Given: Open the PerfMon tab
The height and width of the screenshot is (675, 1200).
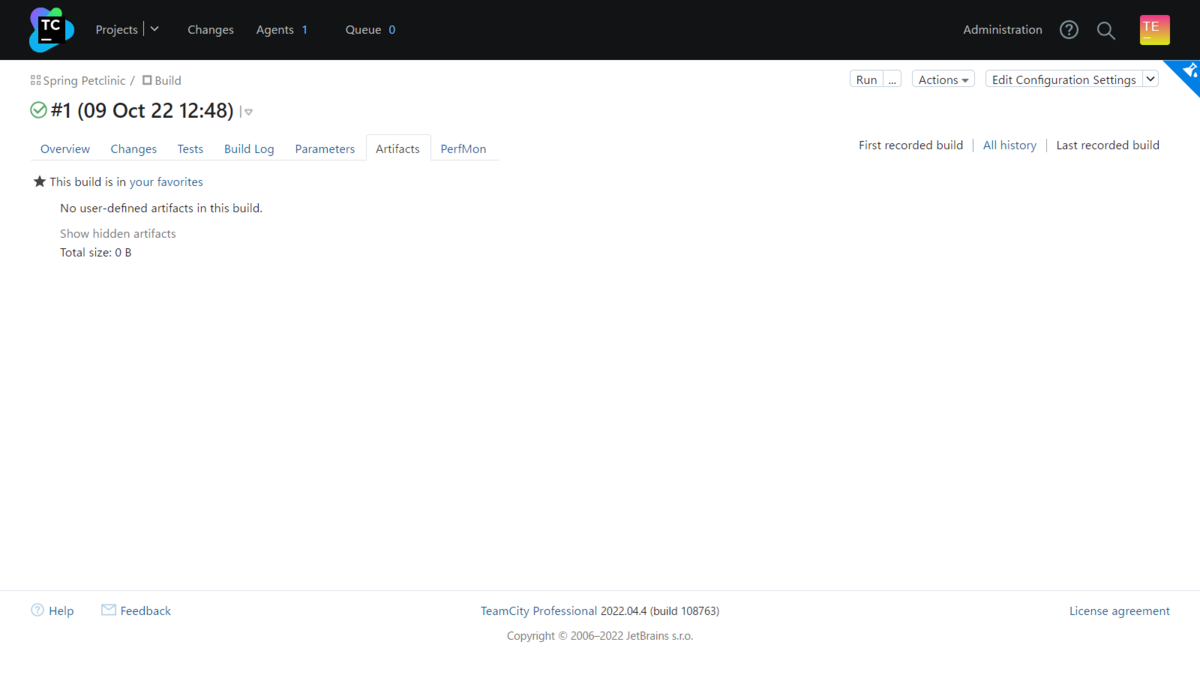Looking at the screenshot, I should [463, 149].
